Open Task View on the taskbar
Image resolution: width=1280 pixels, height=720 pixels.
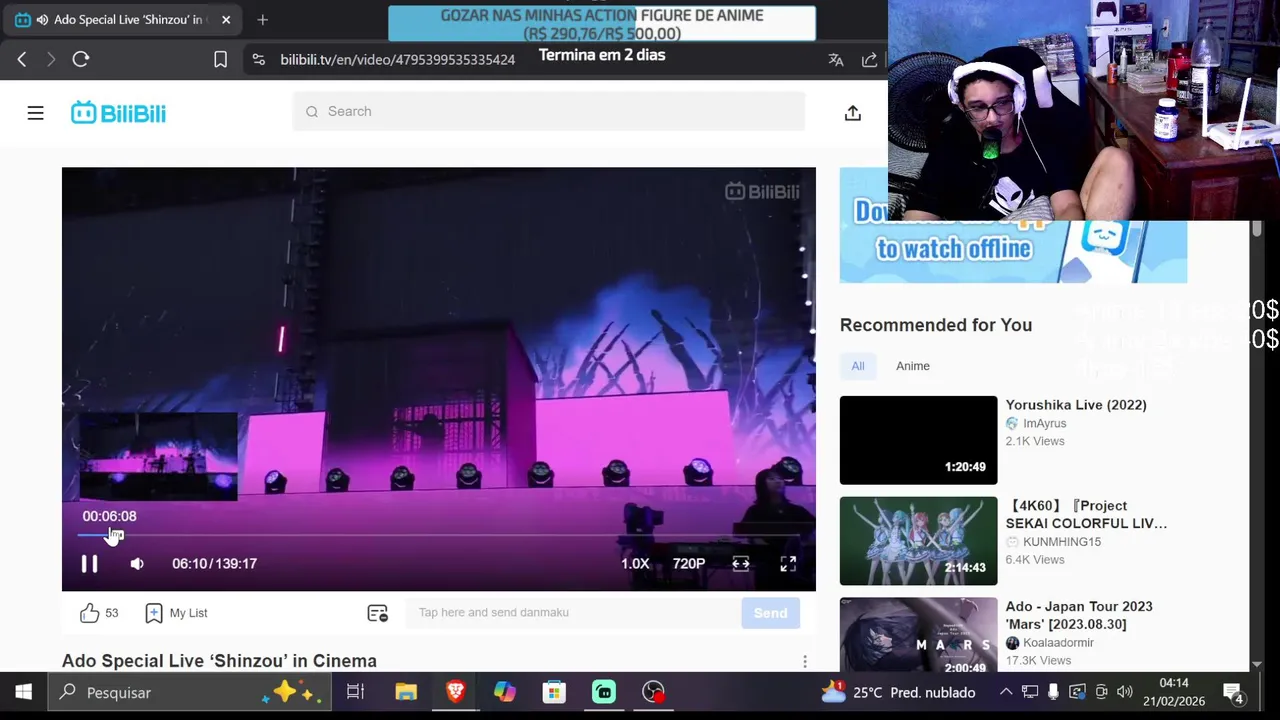(355, 692)
